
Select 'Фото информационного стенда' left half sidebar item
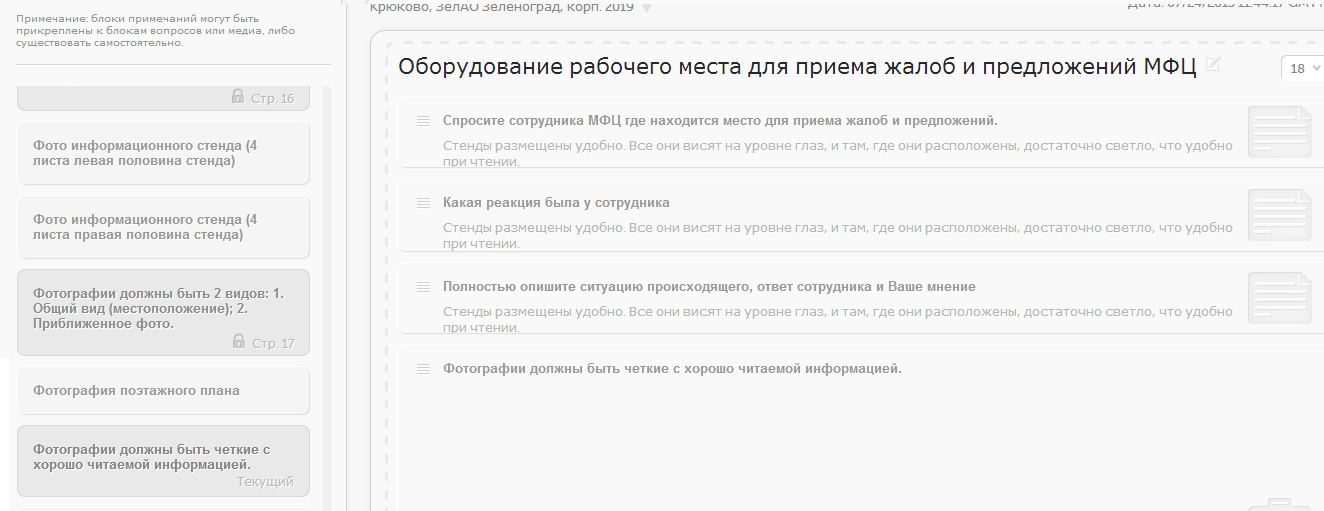164,153
